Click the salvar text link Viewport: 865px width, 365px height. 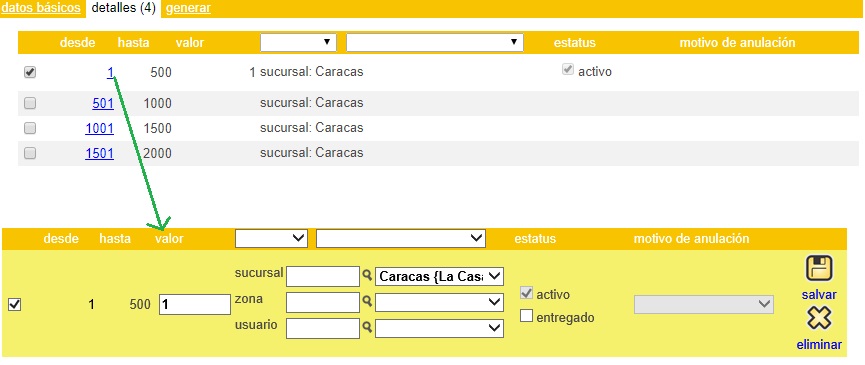[x=819, y=294]
